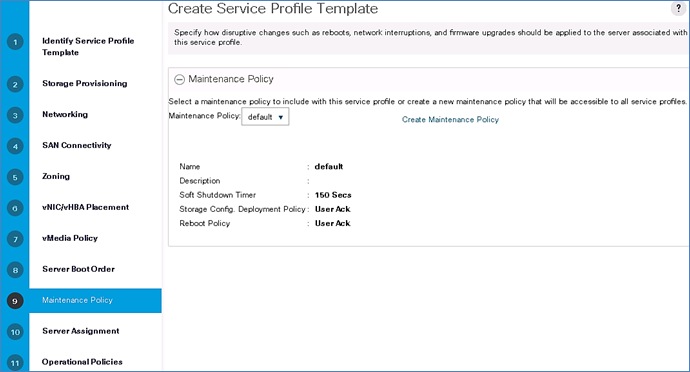Click the 'Storage Config. Deployment Policy' label
The height and width of the screenshot is (372, 690).
[x=242, y=209]
